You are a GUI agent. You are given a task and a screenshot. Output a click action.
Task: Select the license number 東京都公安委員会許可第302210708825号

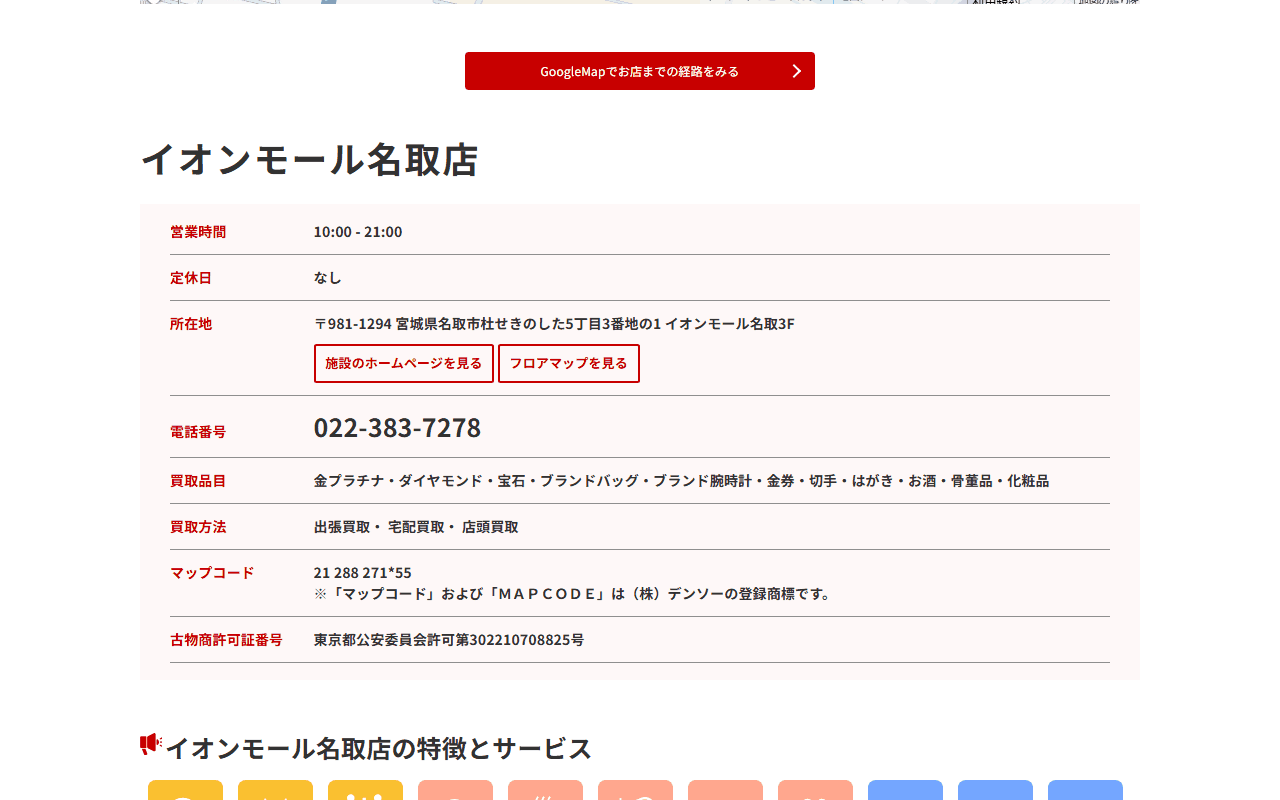(449, 640)
